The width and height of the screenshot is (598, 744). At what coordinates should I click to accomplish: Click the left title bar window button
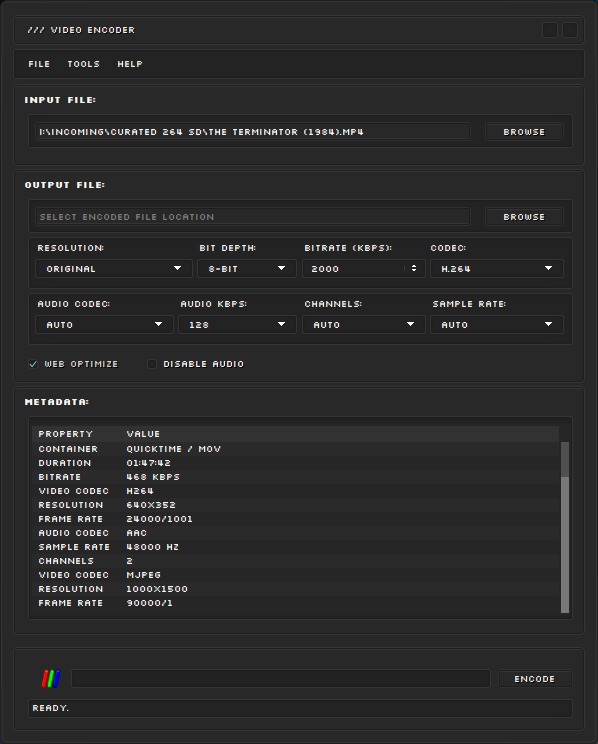point(550,30)
